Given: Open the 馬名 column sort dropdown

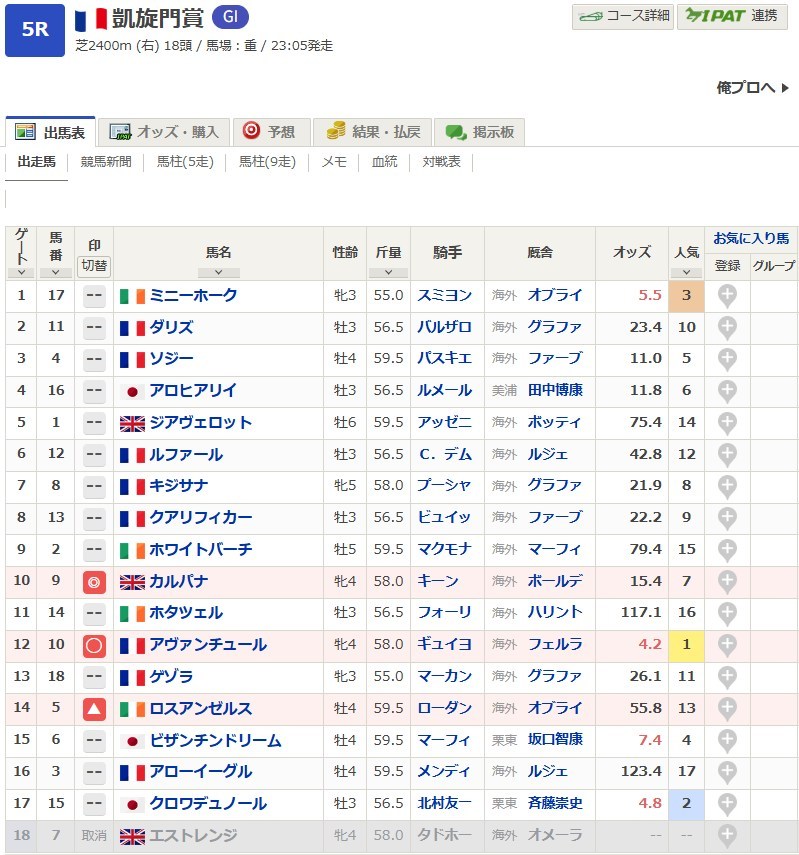Looking at the screenshot, I should (218, 272).
